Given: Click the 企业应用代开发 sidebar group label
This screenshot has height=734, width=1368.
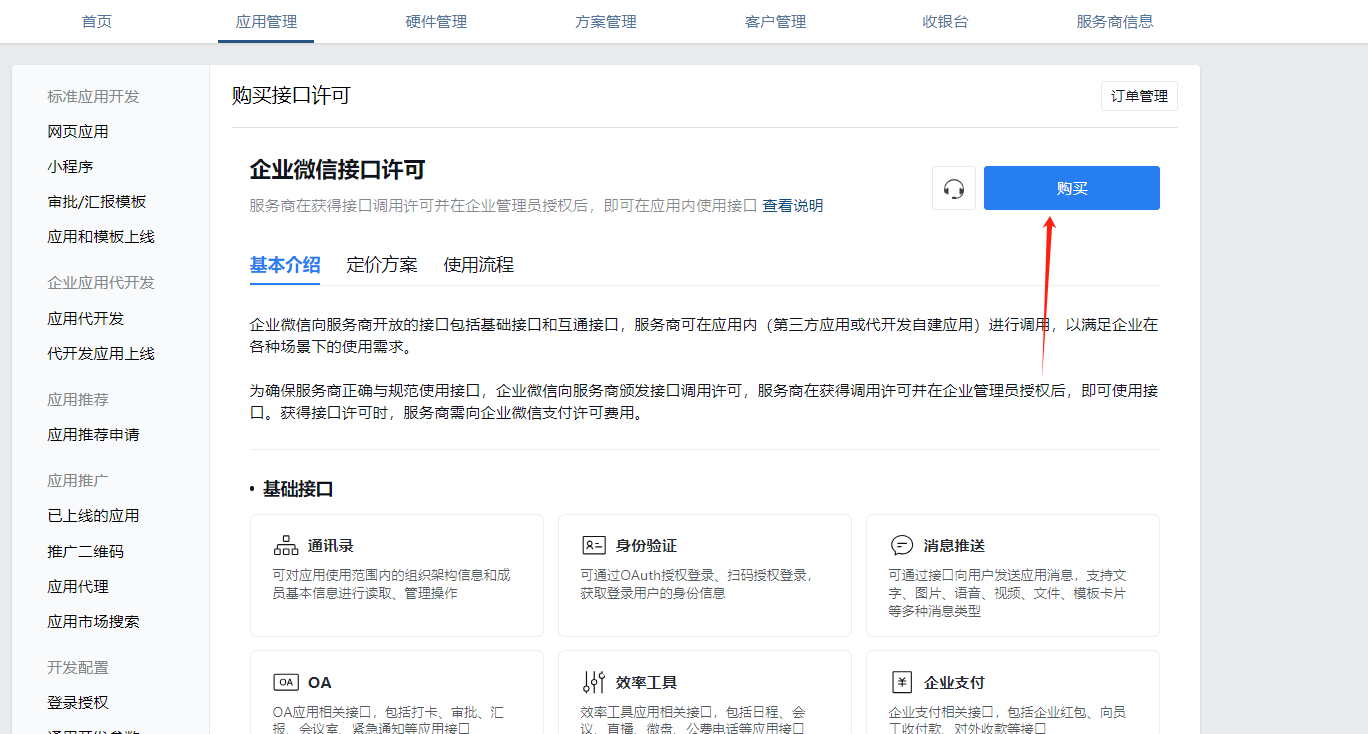Looking at the screenshot, I should [101, 283].
